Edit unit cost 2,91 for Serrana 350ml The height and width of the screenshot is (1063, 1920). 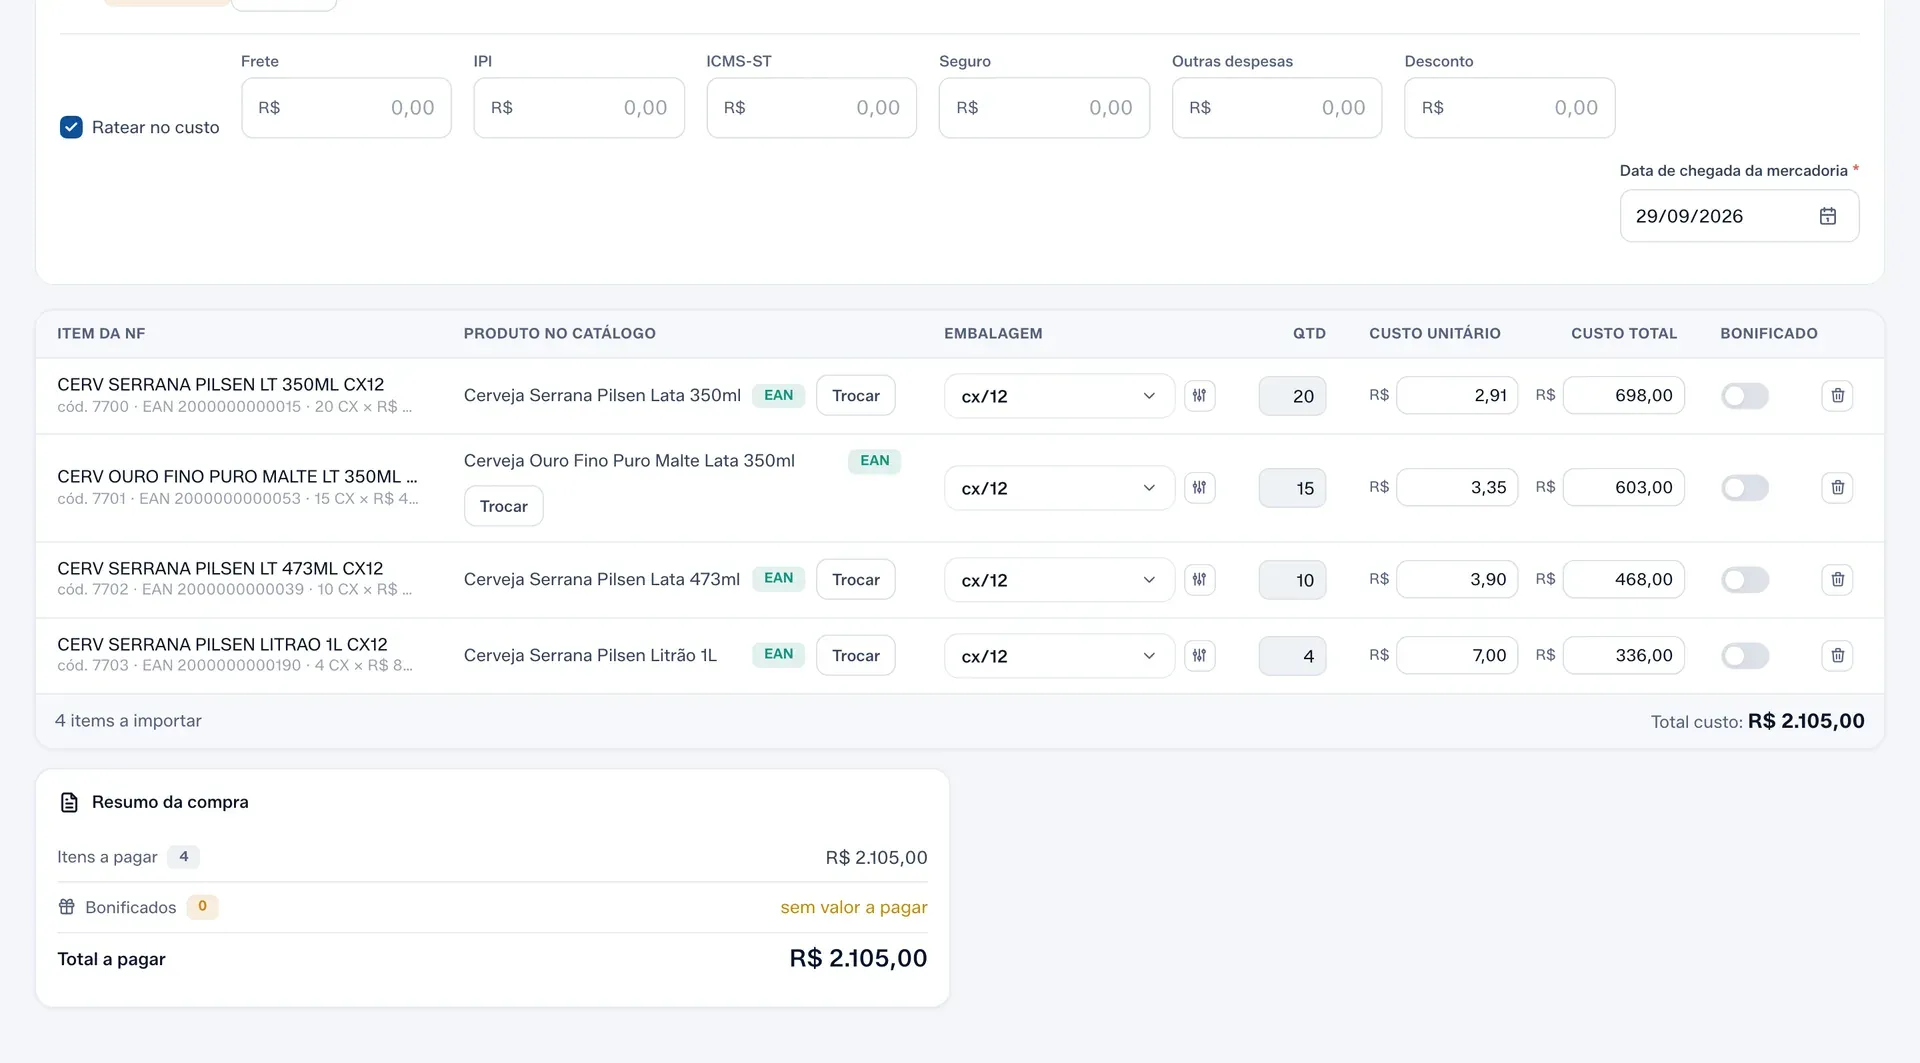click(x=1457, y=396)
